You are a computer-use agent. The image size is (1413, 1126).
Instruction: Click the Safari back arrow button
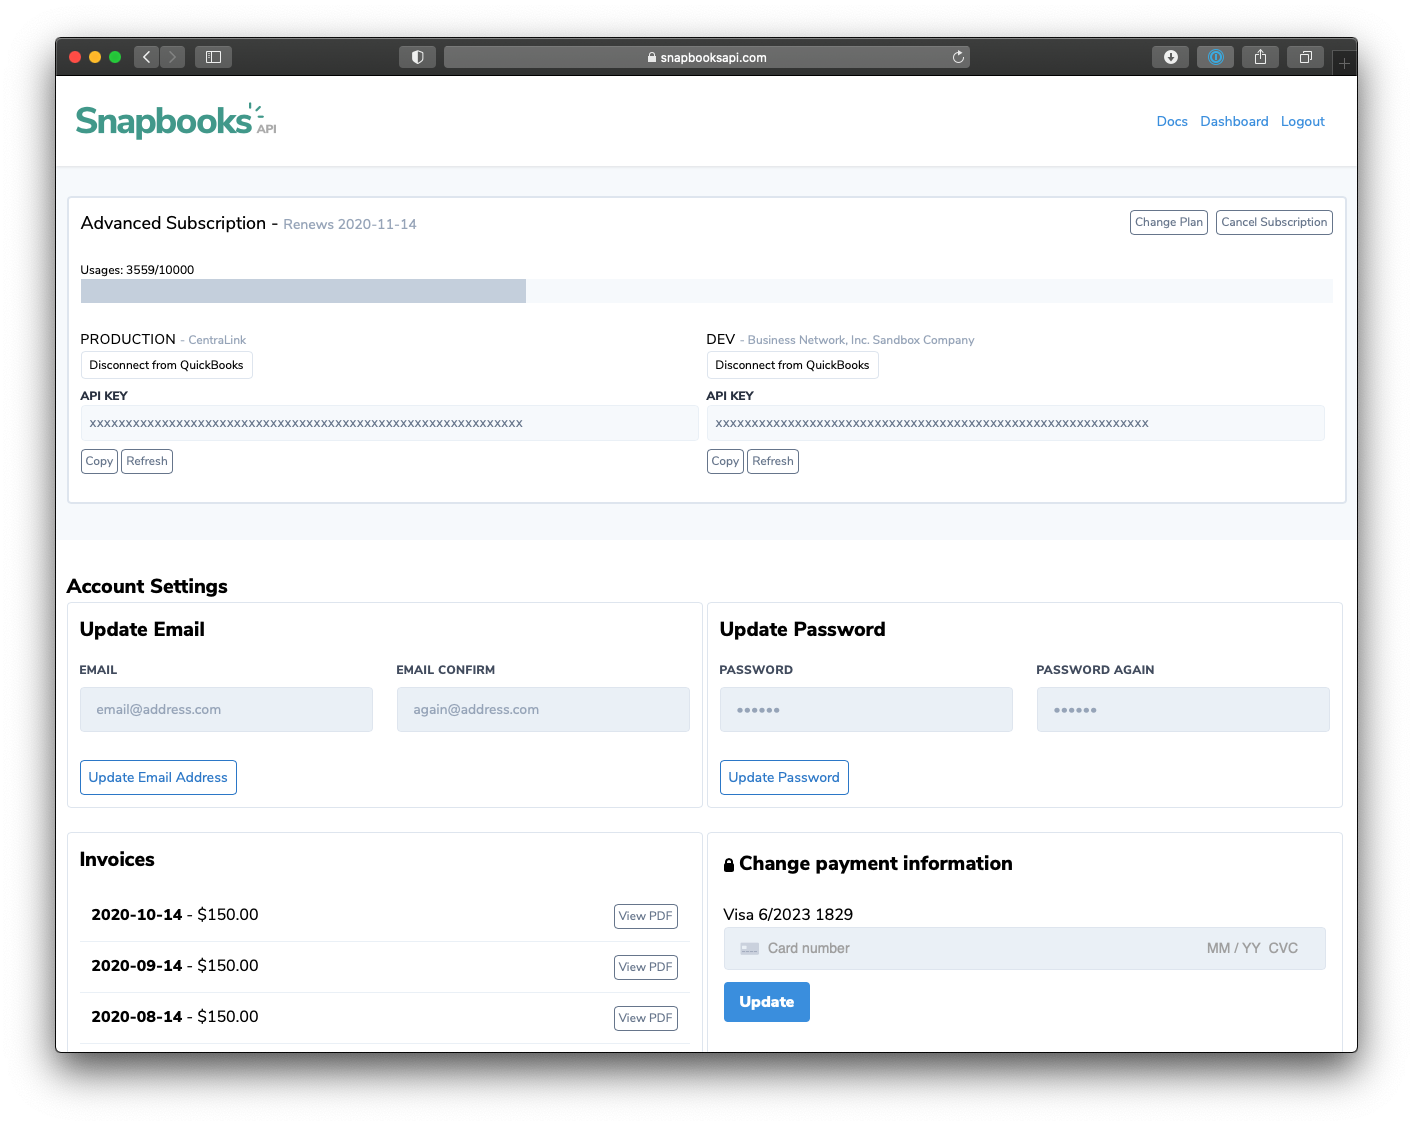[147, 57]
